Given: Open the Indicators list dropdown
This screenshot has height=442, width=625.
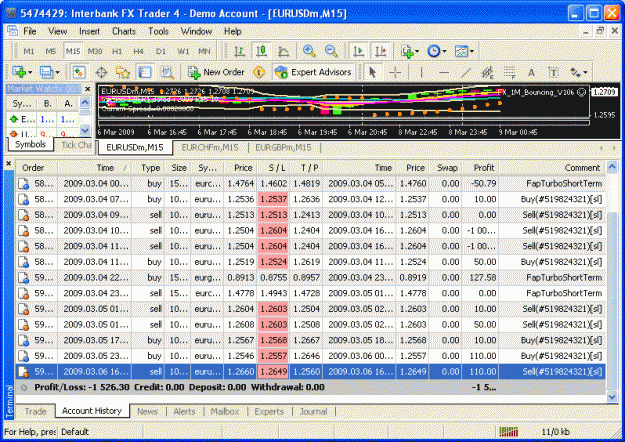Looking at the screenshot, I should (x=410, y=51).
